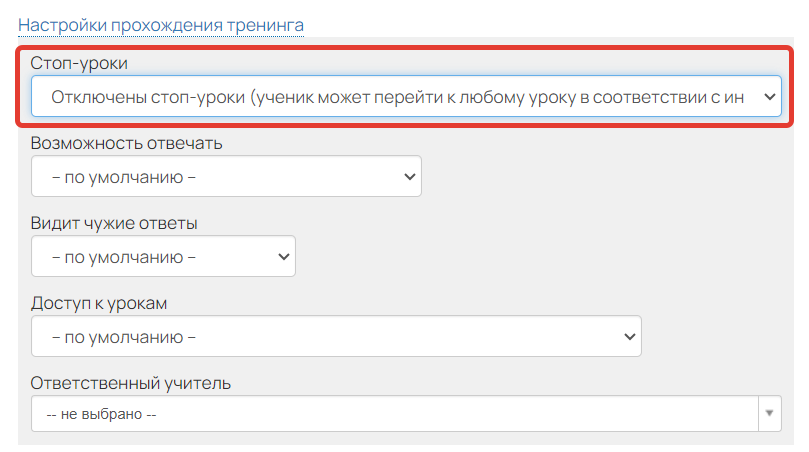
Task: Click the Возможность отвечать label
Action: tap(126, 143)
